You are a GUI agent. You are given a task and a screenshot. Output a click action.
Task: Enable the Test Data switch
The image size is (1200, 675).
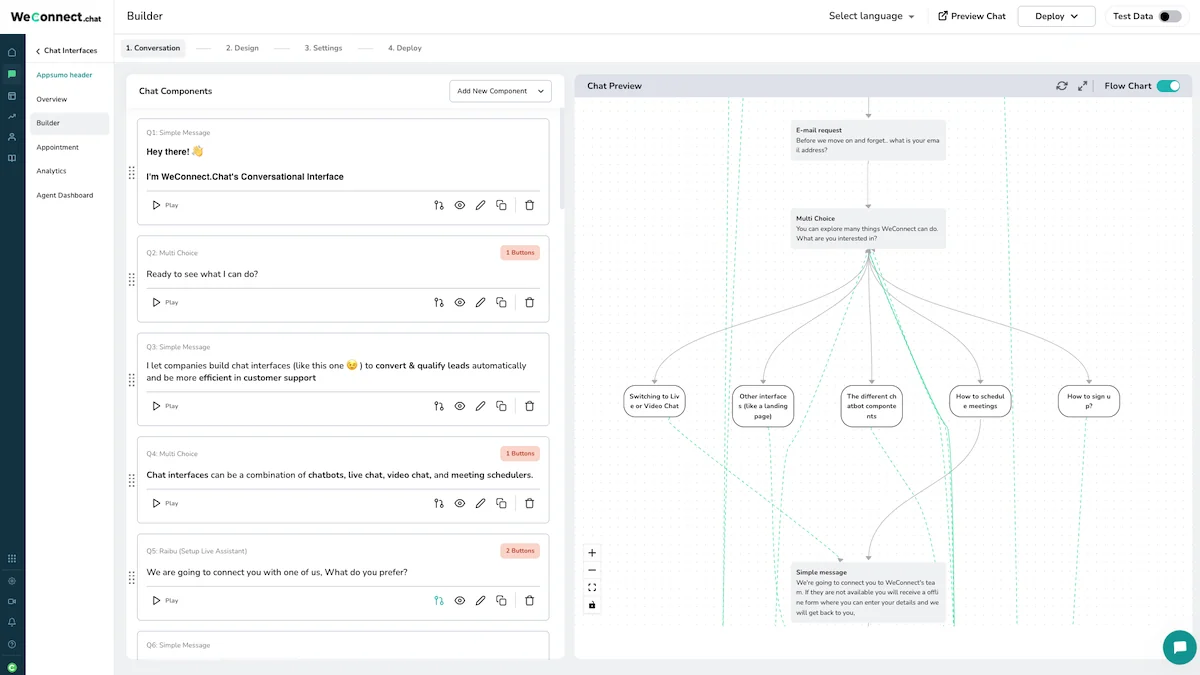1169,16
